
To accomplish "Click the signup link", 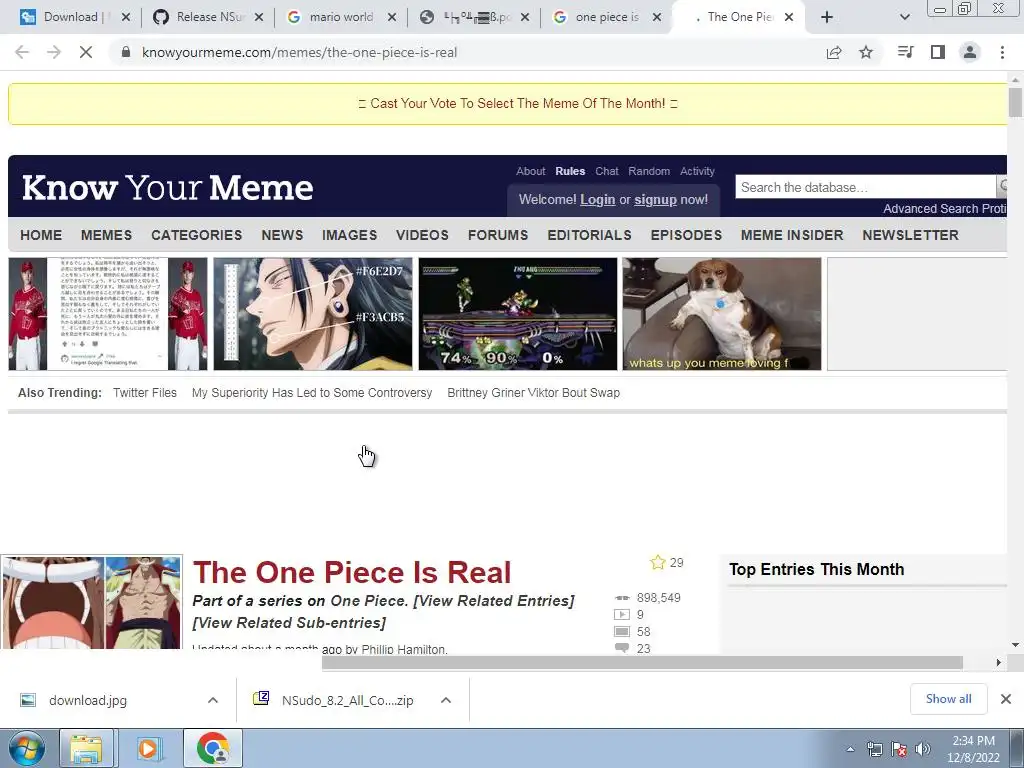I will [655, 200].
